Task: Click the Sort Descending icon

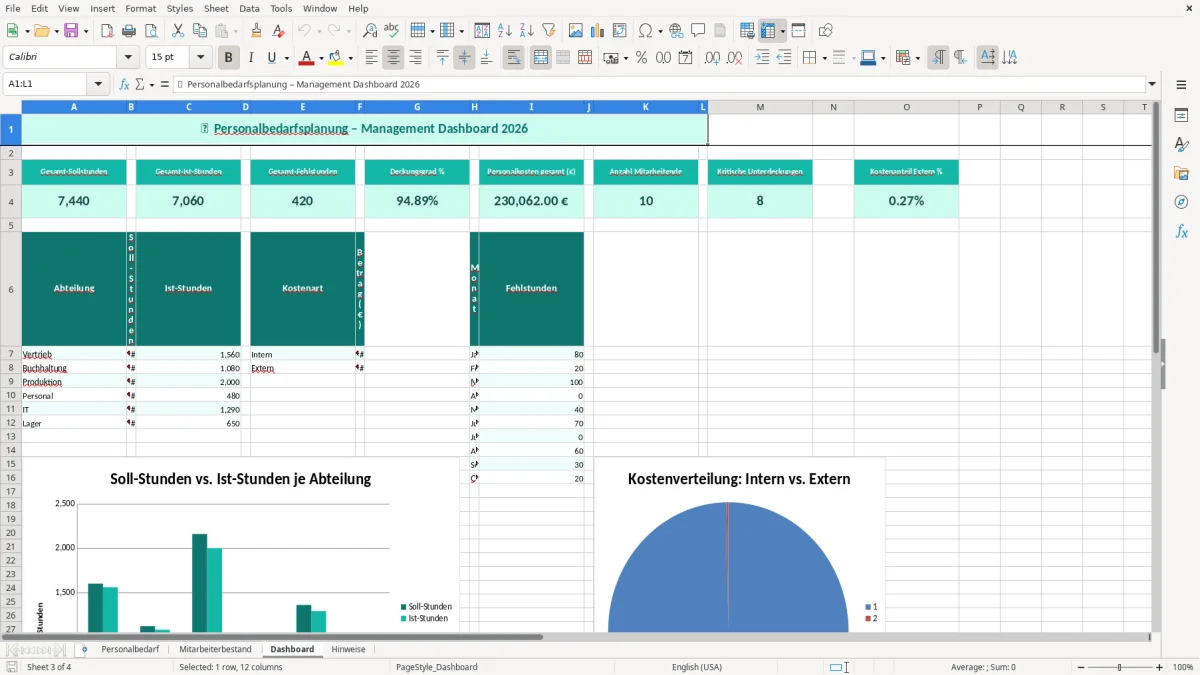Action: (527, 31)
